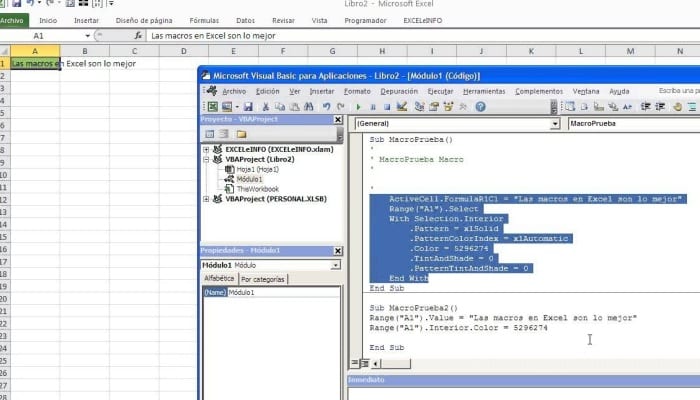Click View Code icon in Project panel

209,134
